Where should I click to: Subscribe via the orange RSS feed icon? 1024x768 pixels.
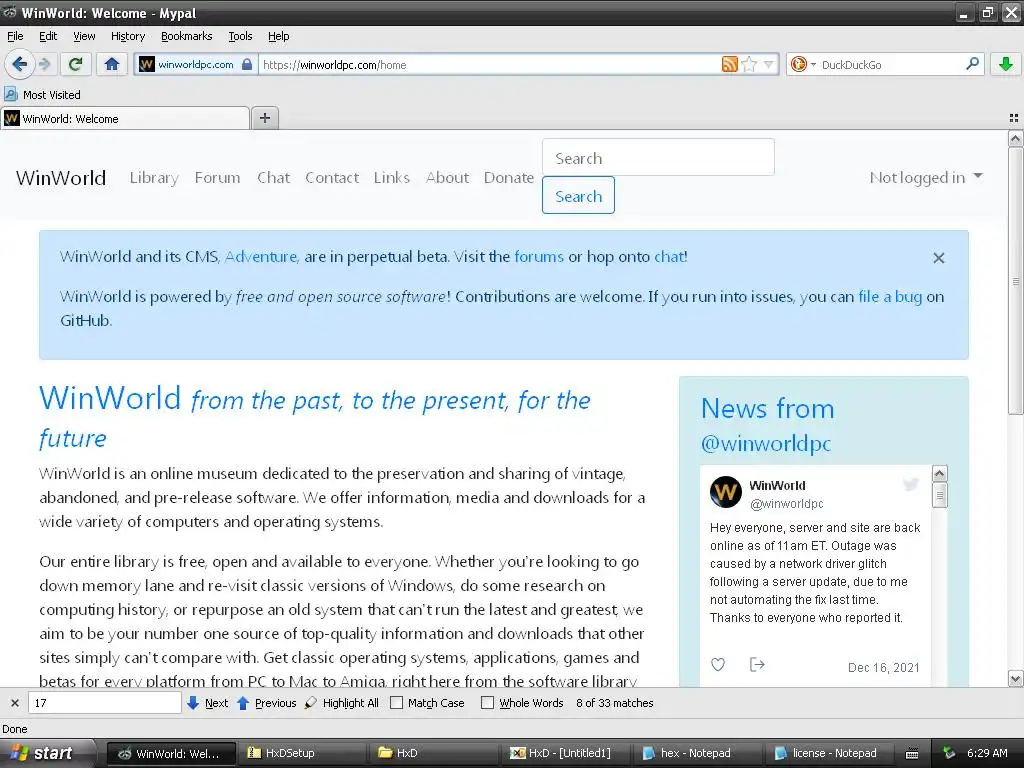point(729,64)
